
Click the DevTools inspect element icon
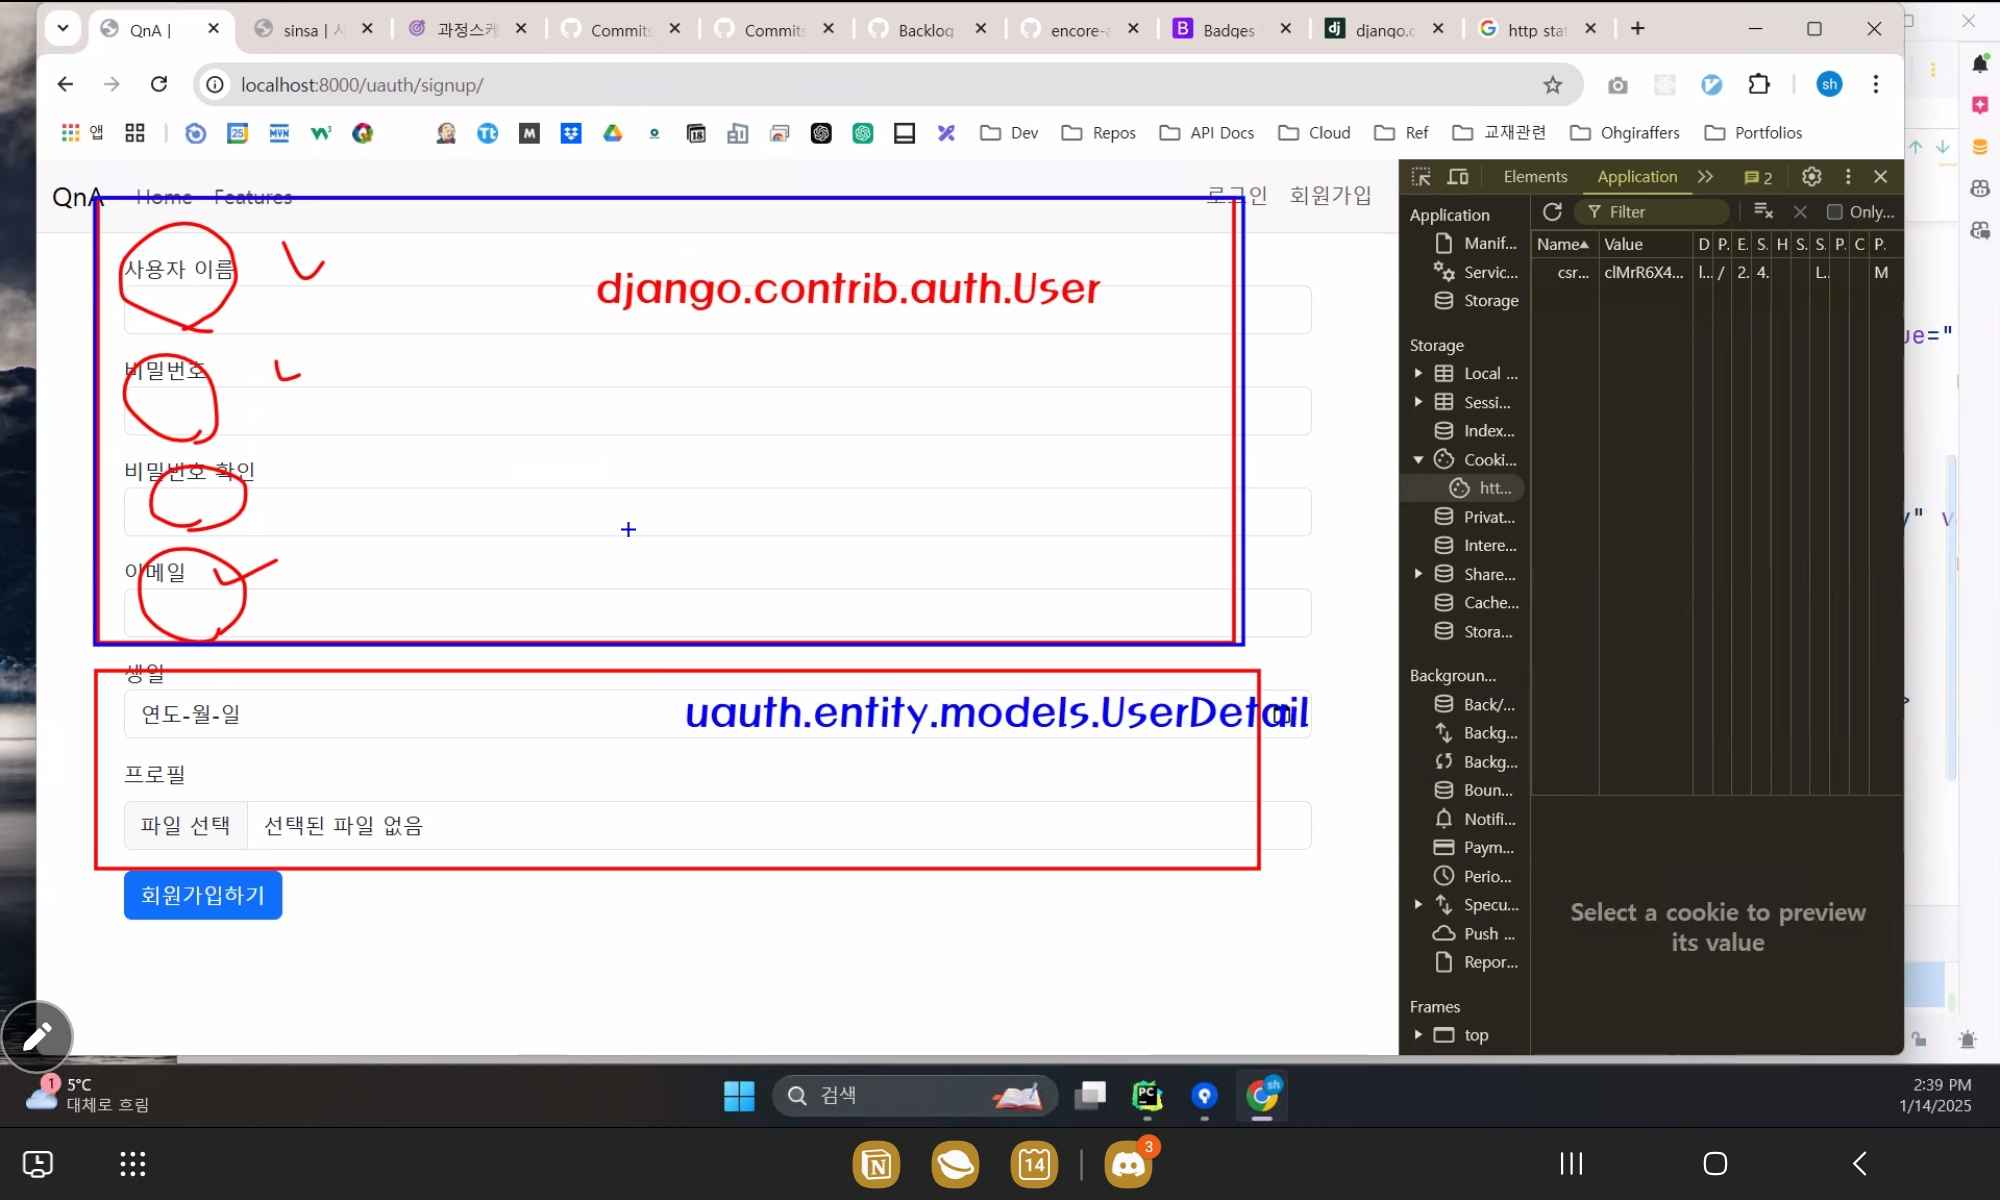[x=1420, y=177]
